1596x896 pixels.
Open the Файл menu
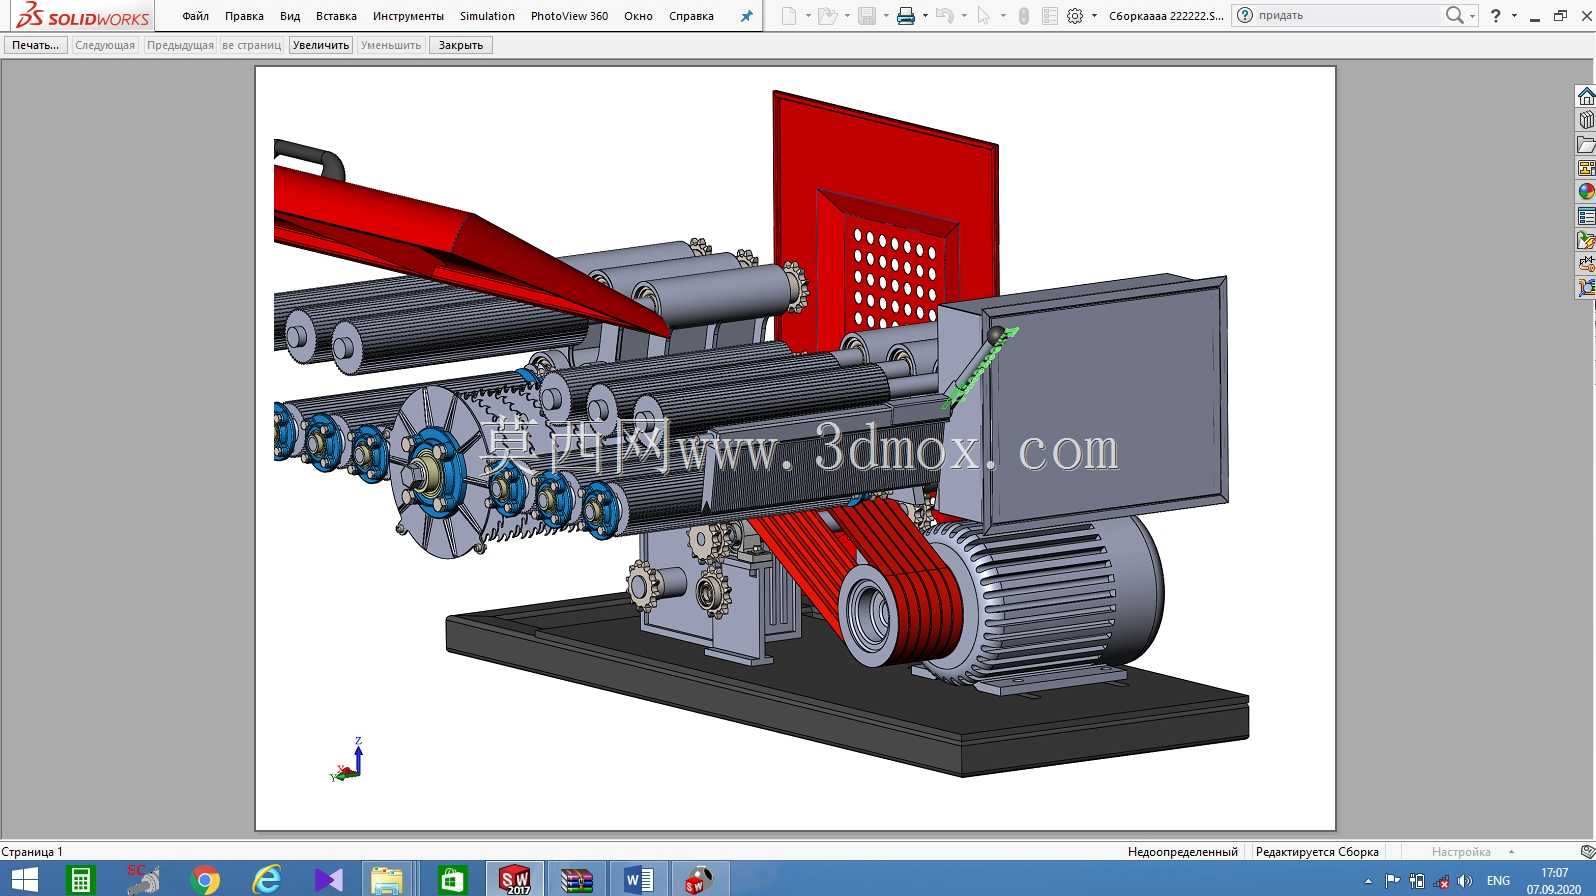pyautogui.click(x=195, y=16)
